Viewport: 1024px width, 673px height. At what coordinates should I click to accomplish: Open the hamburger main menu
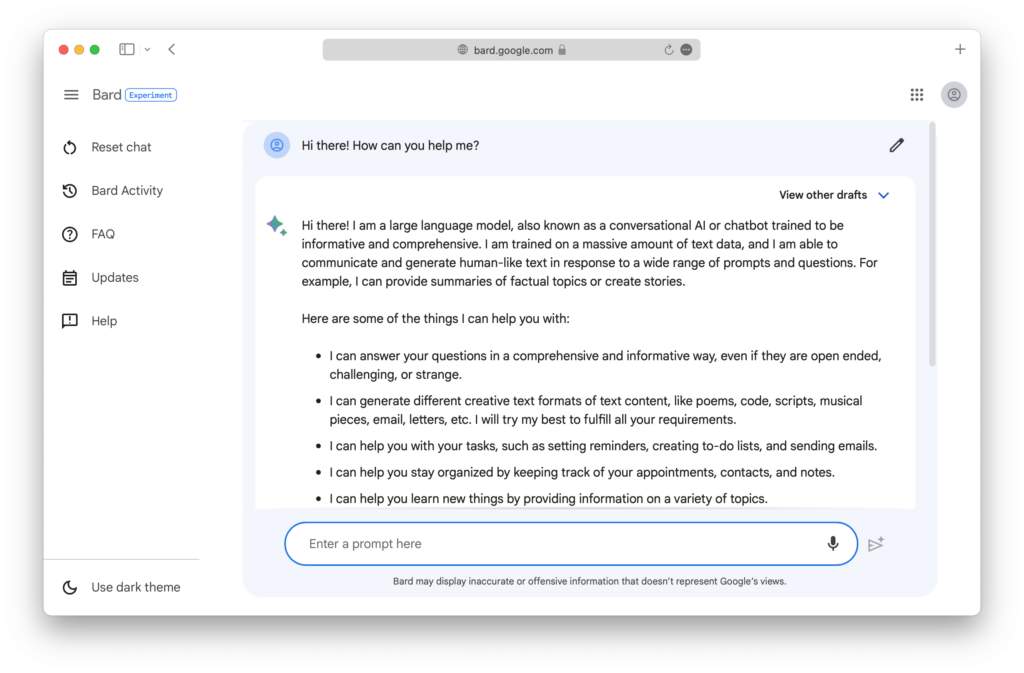coord(71,95)
